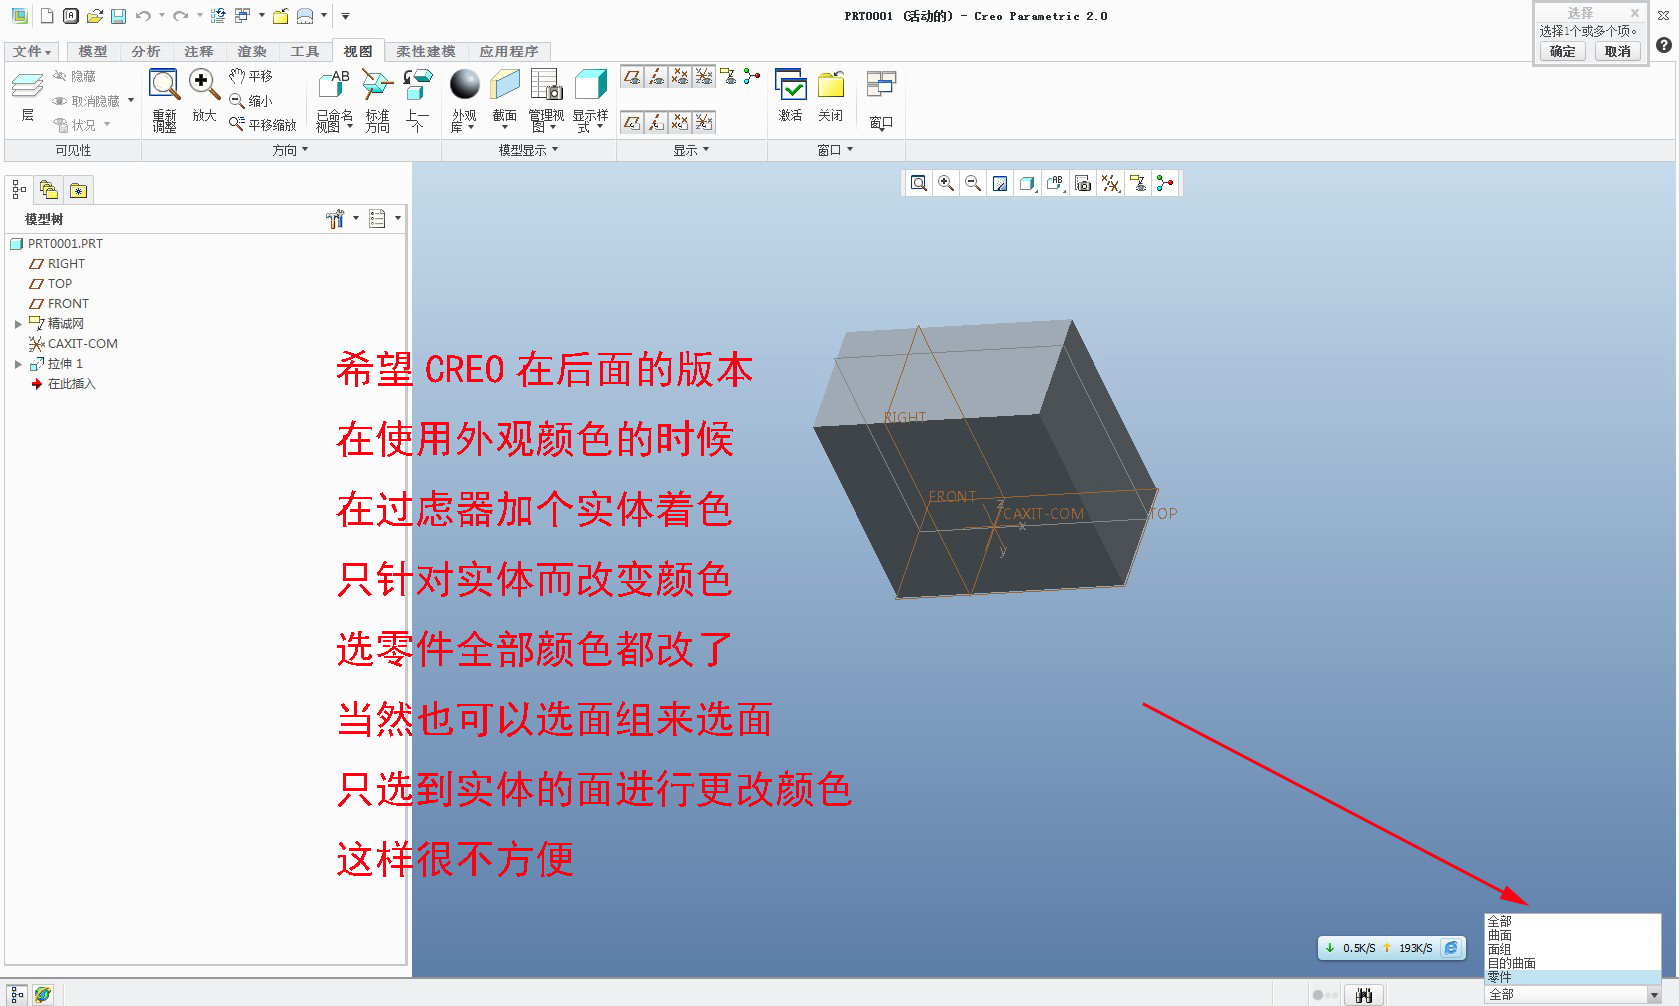Toggle plane tag display in the ribbon's lower row

632,122
